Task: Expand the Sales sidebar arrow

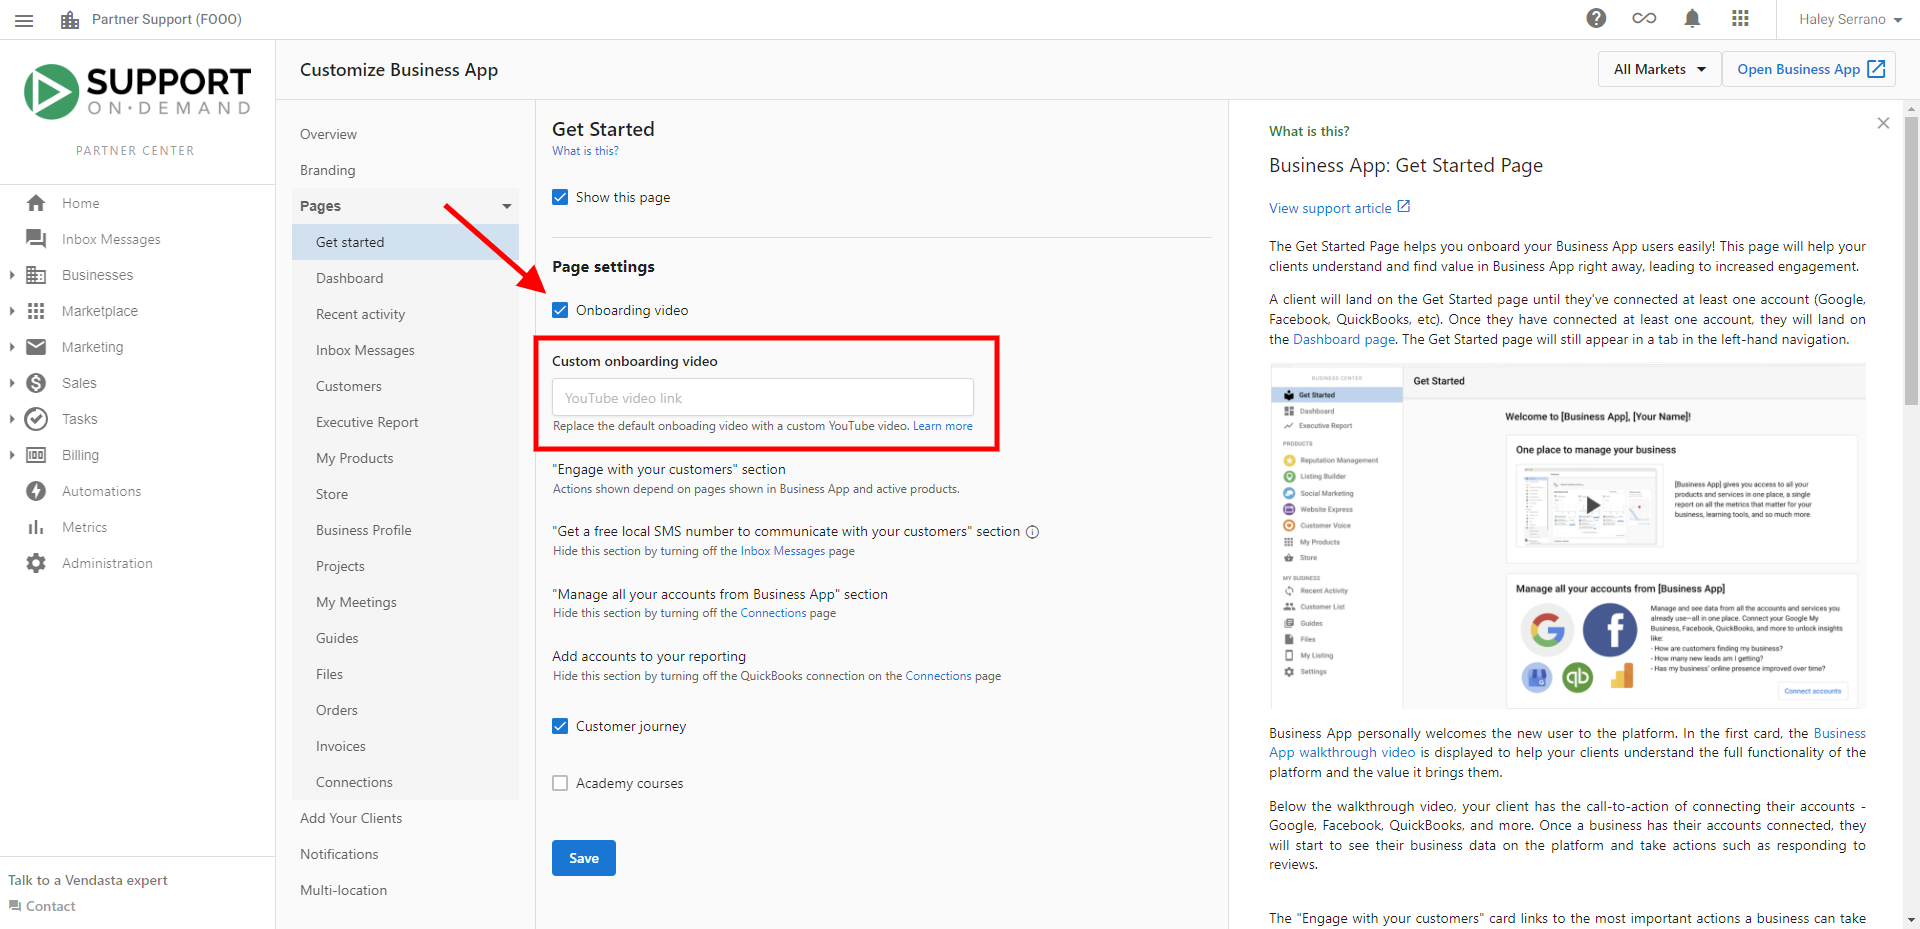Action: click(11, 383)
